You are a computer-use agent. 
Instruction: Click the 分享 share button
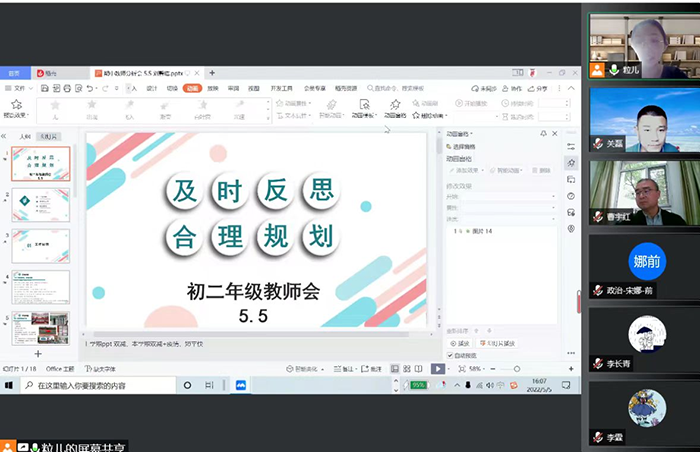pos(538,88)
